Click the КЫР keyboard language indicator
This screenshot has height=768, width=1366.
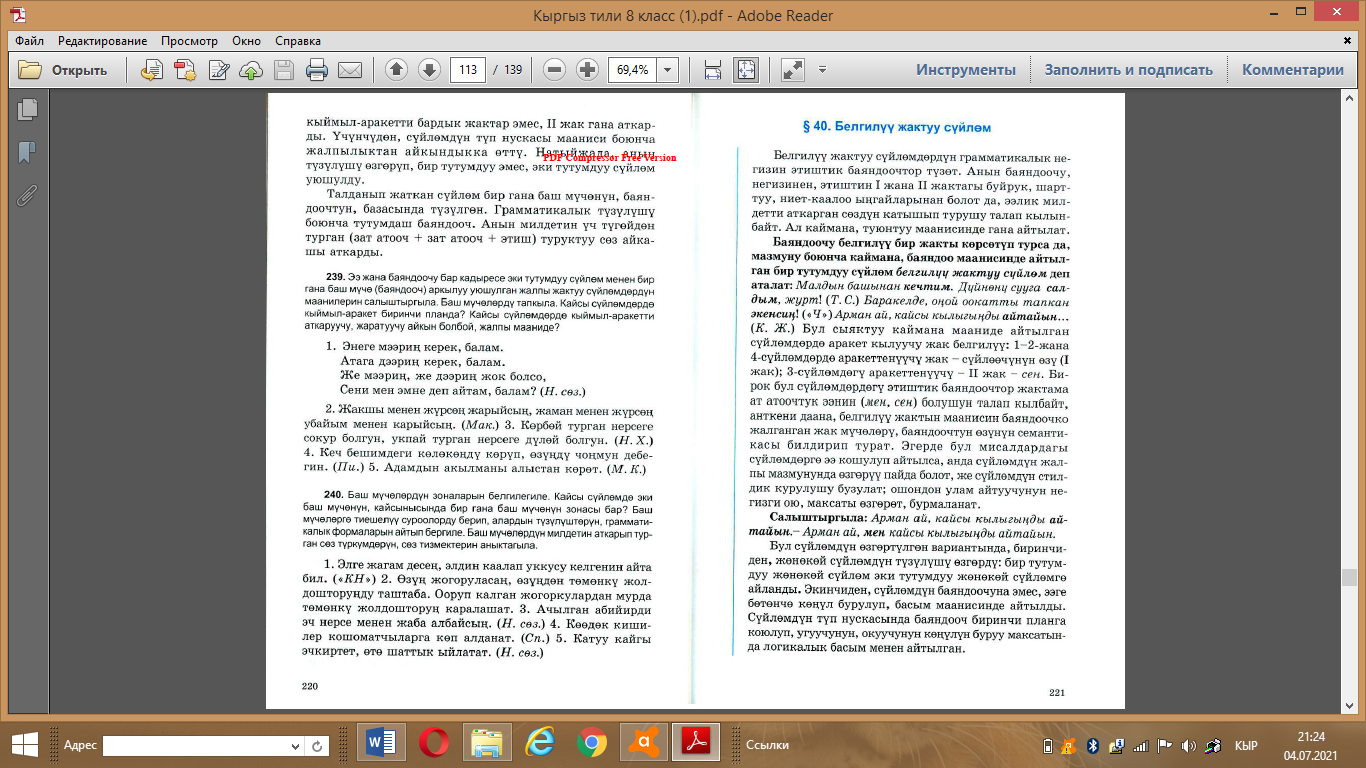point(1246,745)
